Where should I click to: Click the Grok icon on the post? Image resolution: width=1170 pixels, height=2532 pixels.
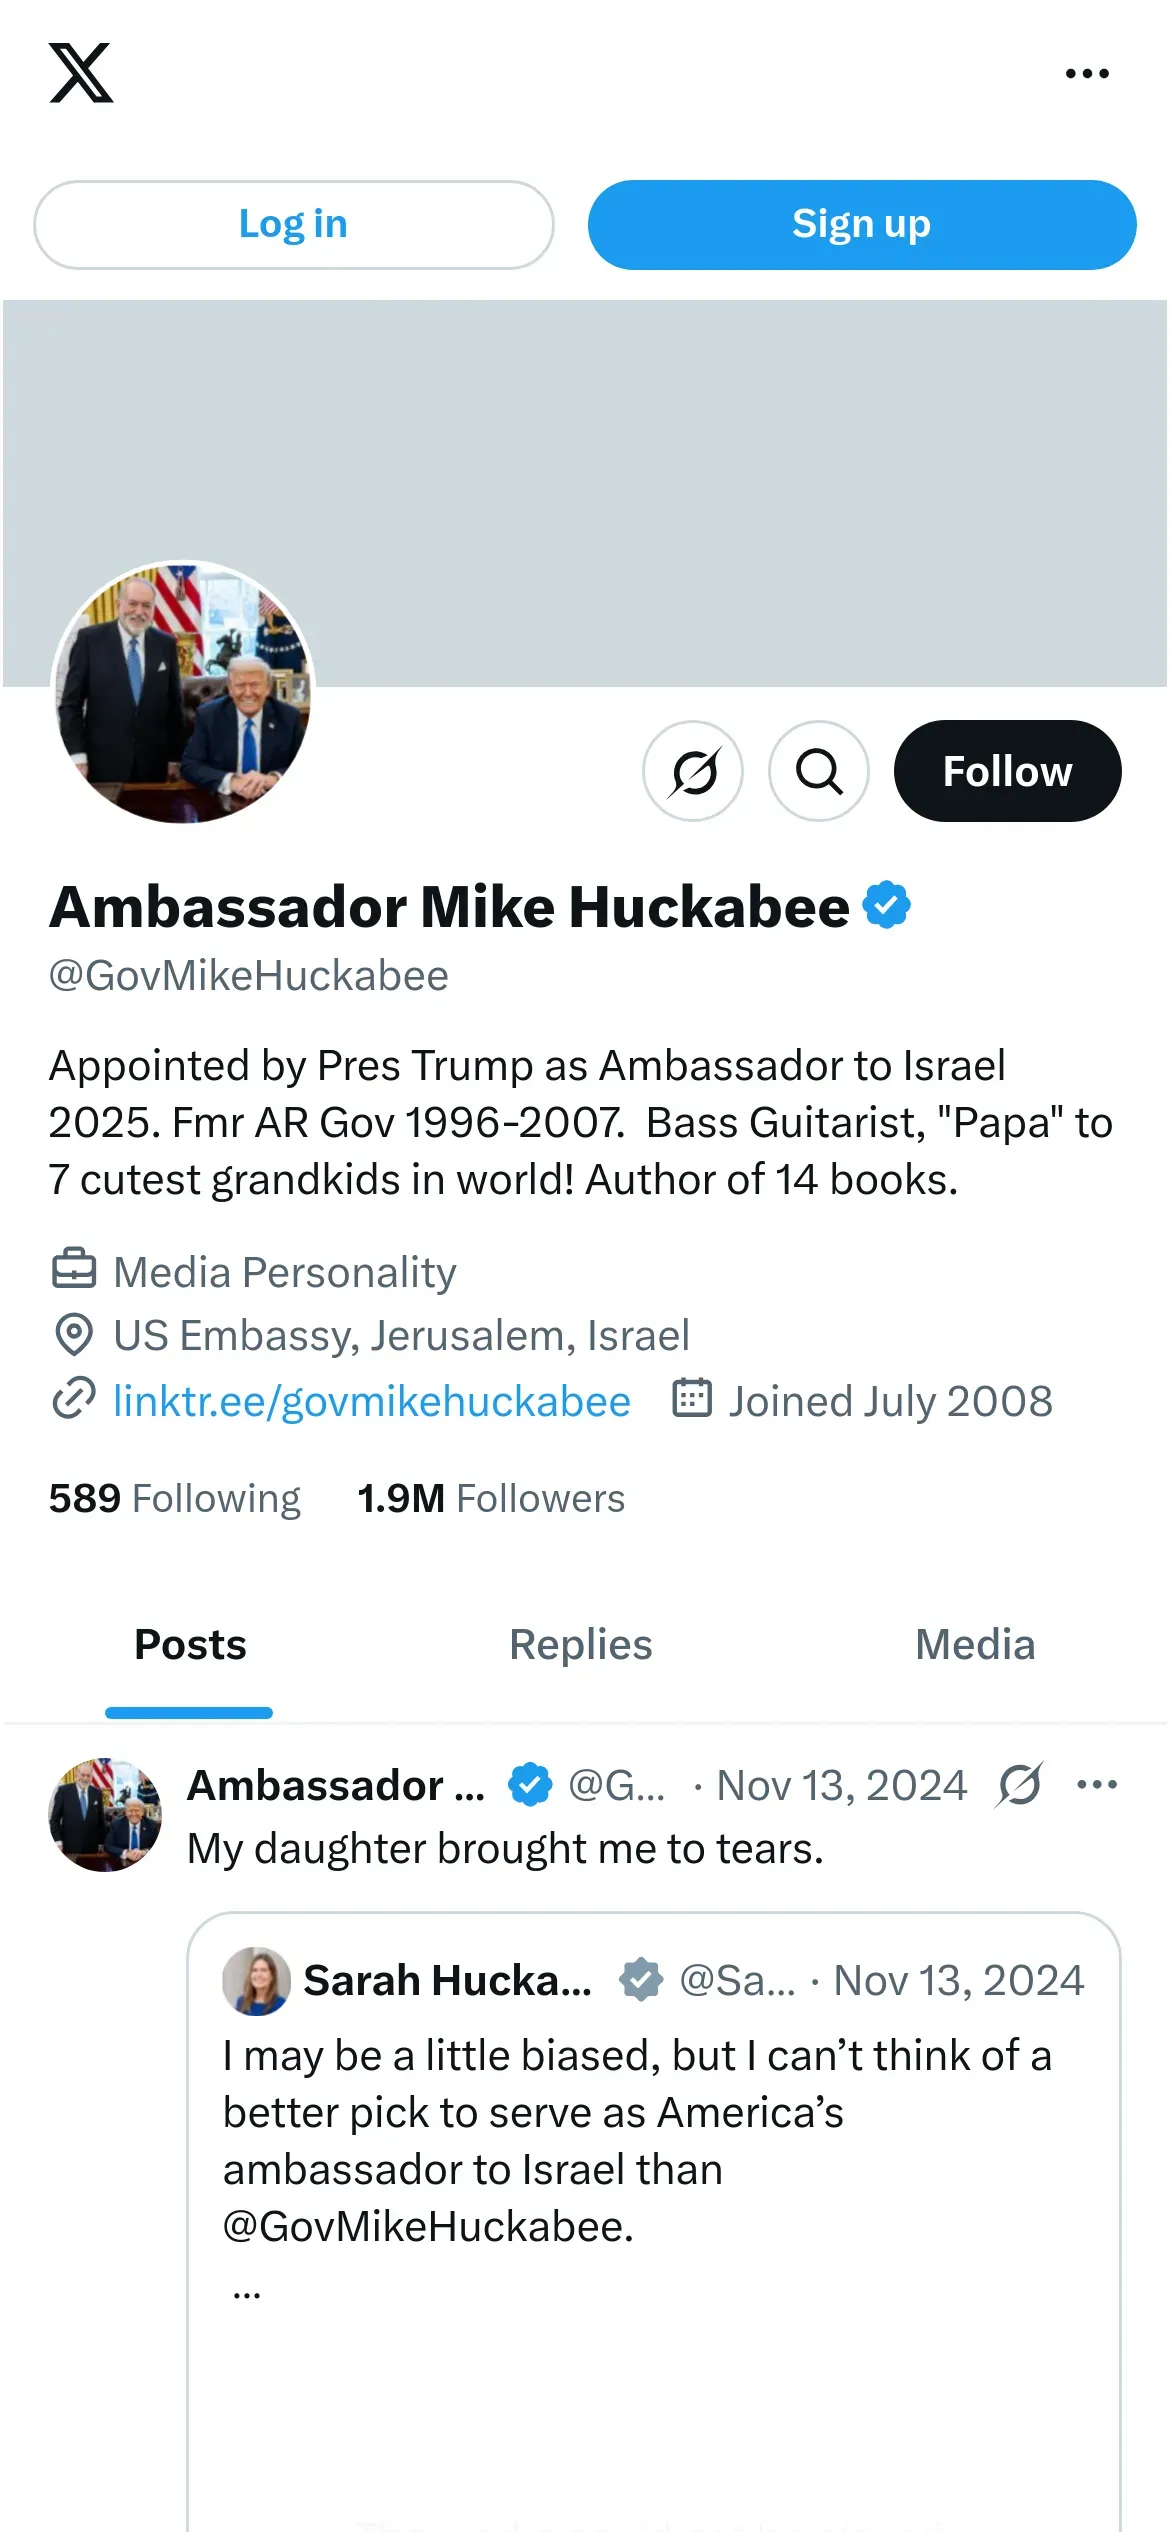[x=1020, y=1785]
